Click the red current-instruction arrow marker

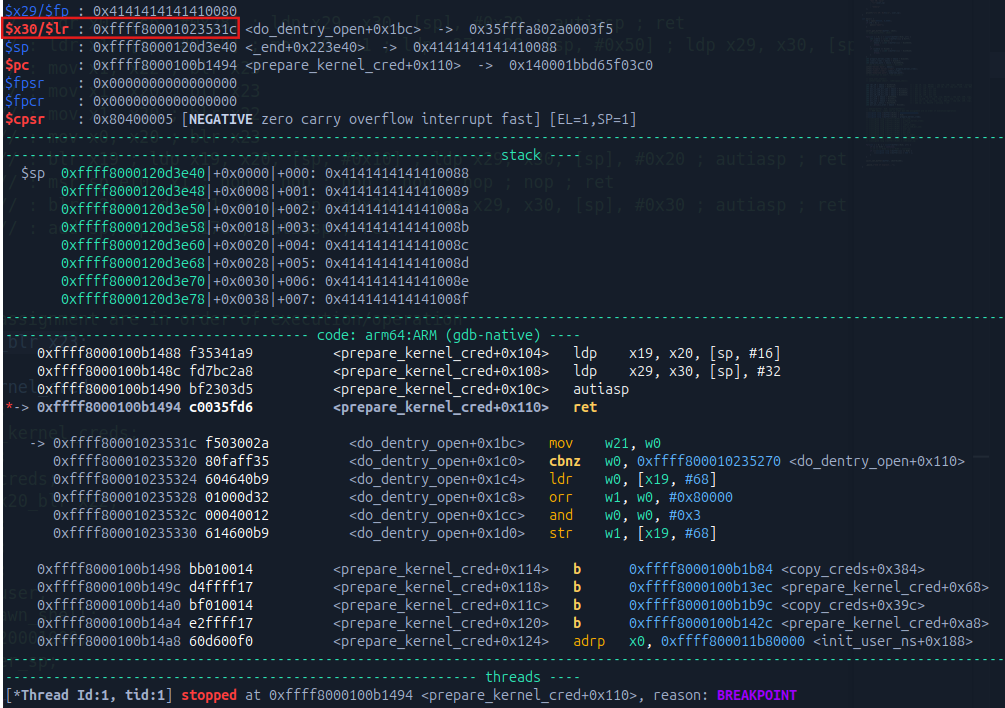pyautogui.click(x=14, y=407)
